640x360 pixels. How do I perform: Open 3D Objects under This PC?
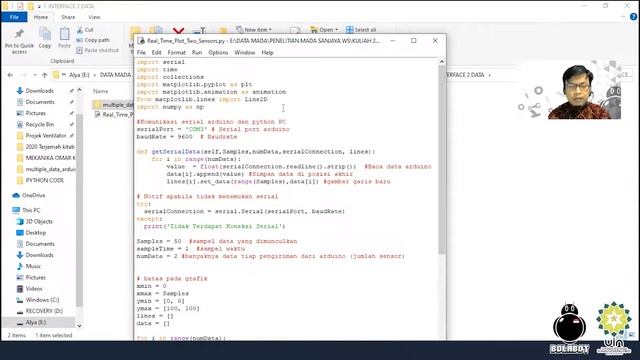click(x=39, y=222)
